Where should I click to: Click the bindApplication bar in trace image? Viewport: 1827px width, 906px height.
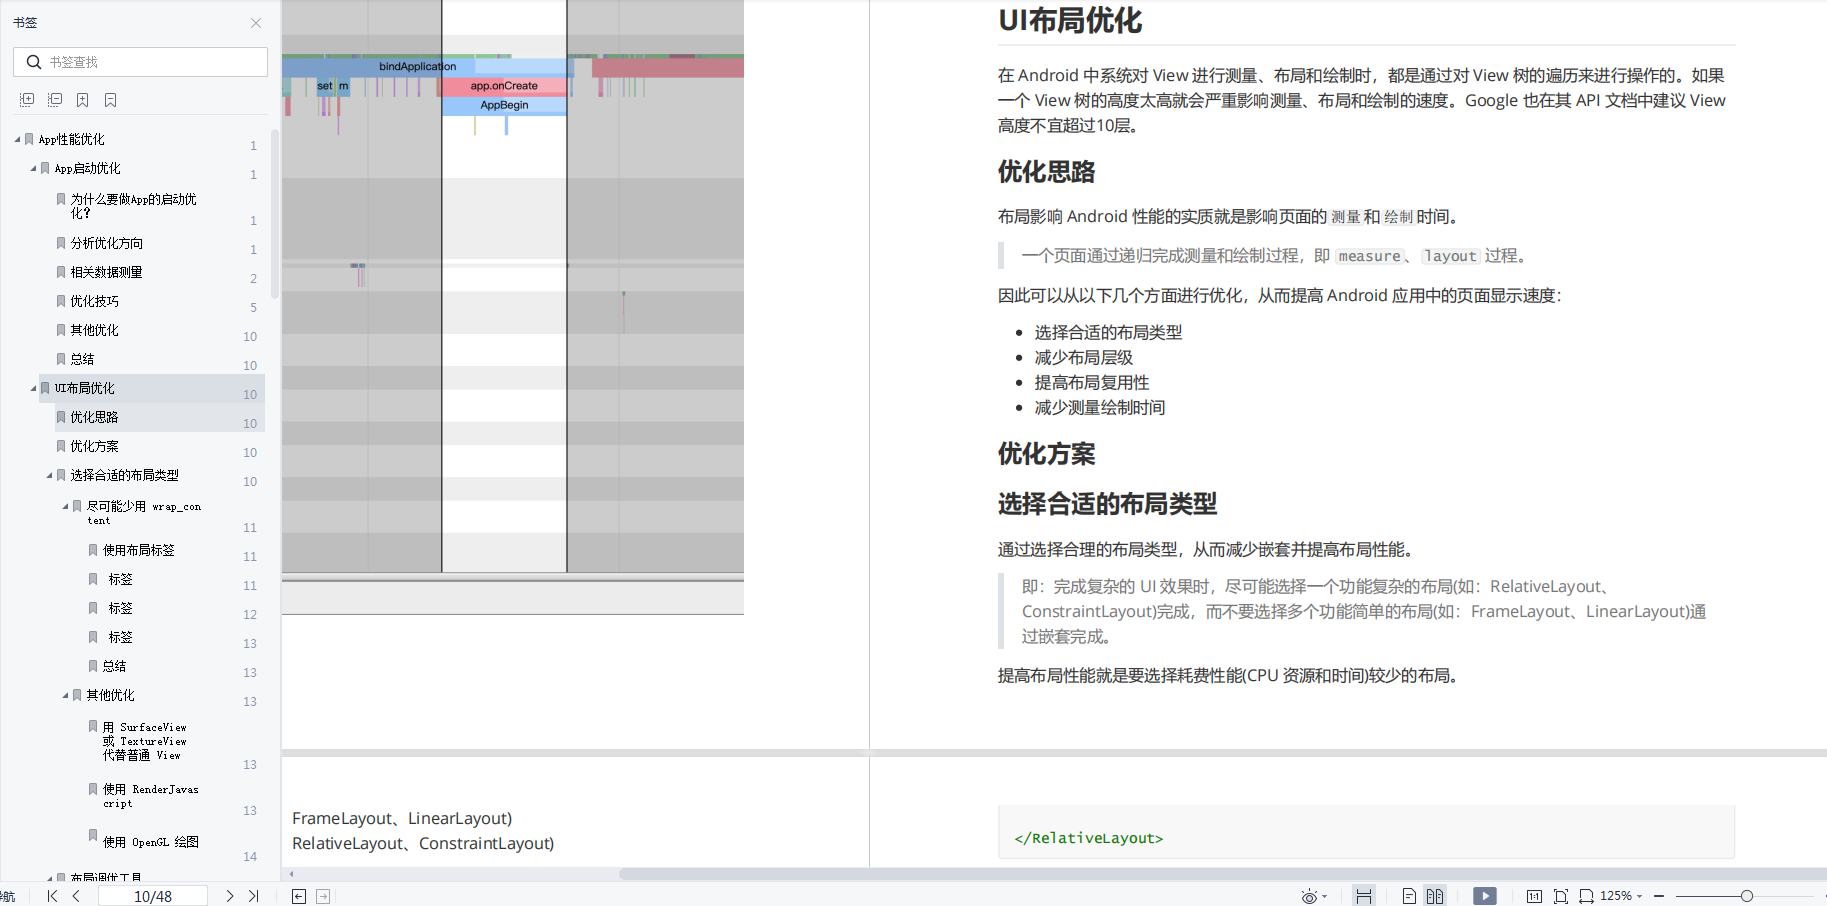point(428,67)
